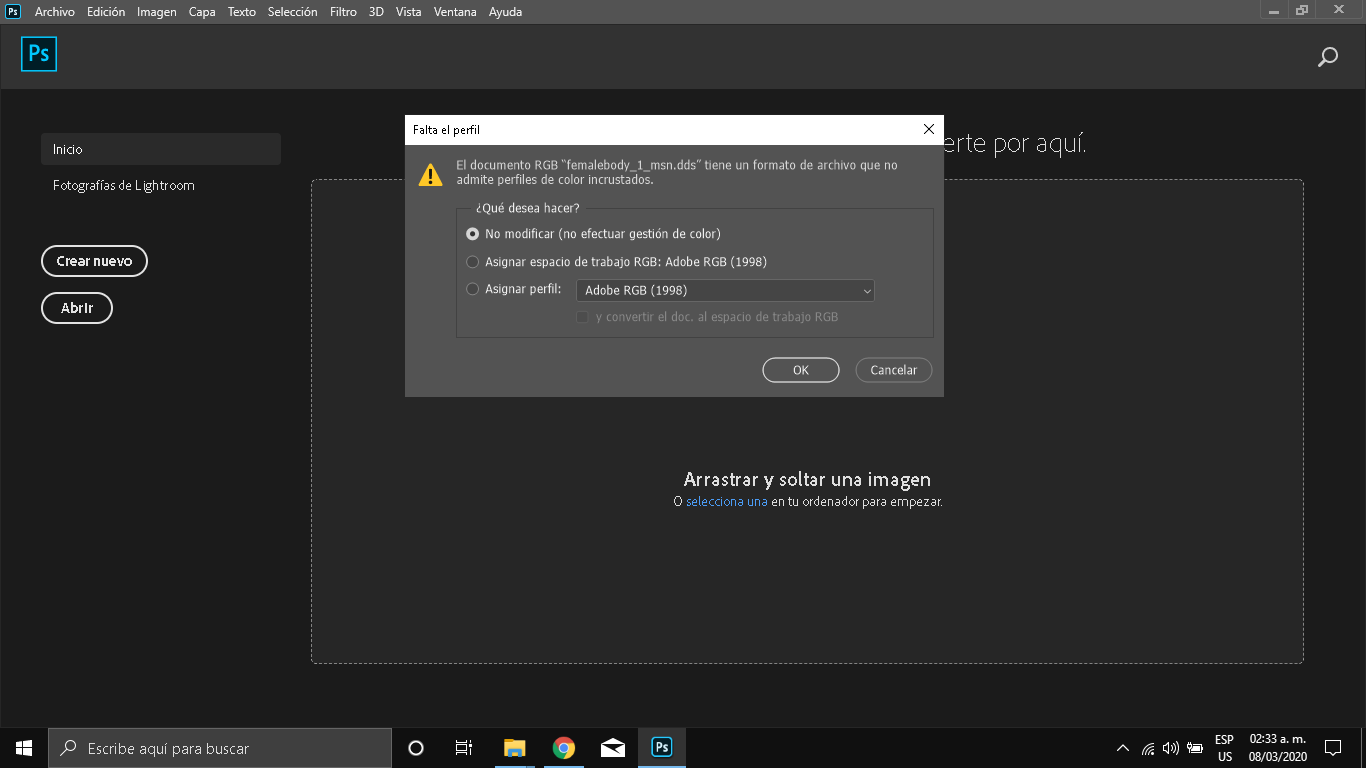Open the Edición menu

click(x=106, y=12)
